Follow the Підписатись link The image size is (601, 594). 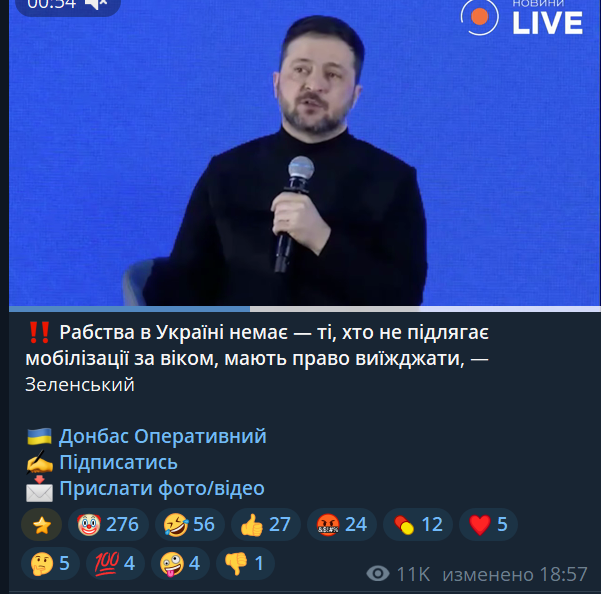coord(118,462)
